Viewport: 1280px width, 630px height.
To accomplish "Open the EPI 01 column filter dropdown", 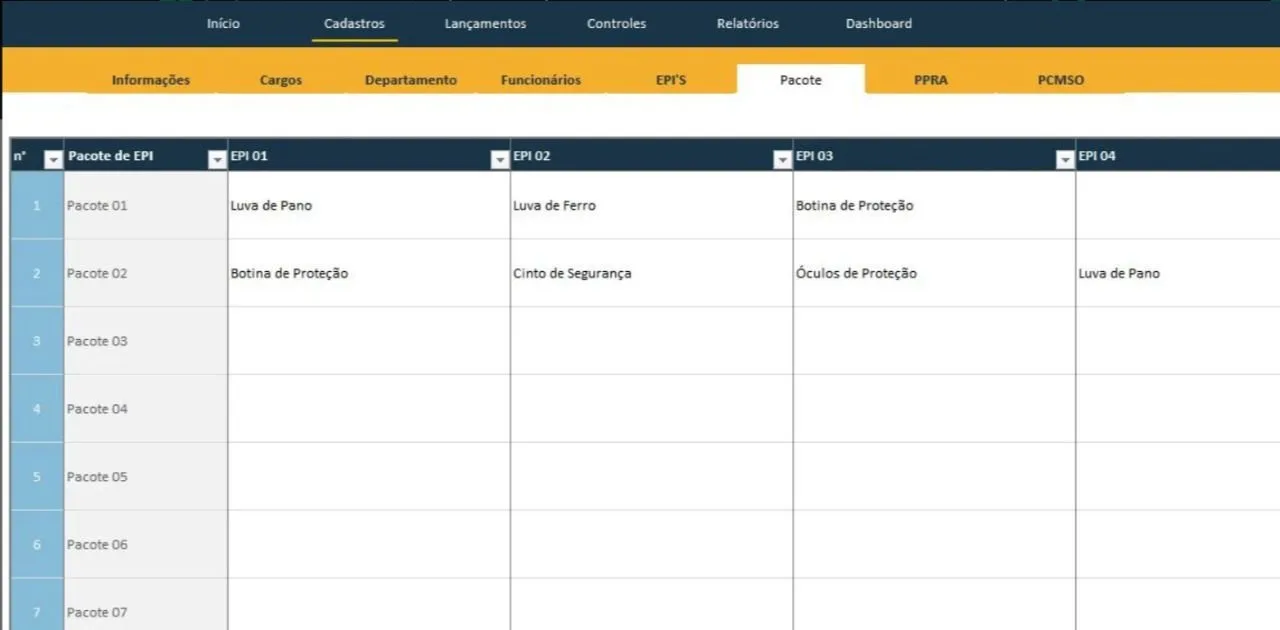I will coord(500,159).
